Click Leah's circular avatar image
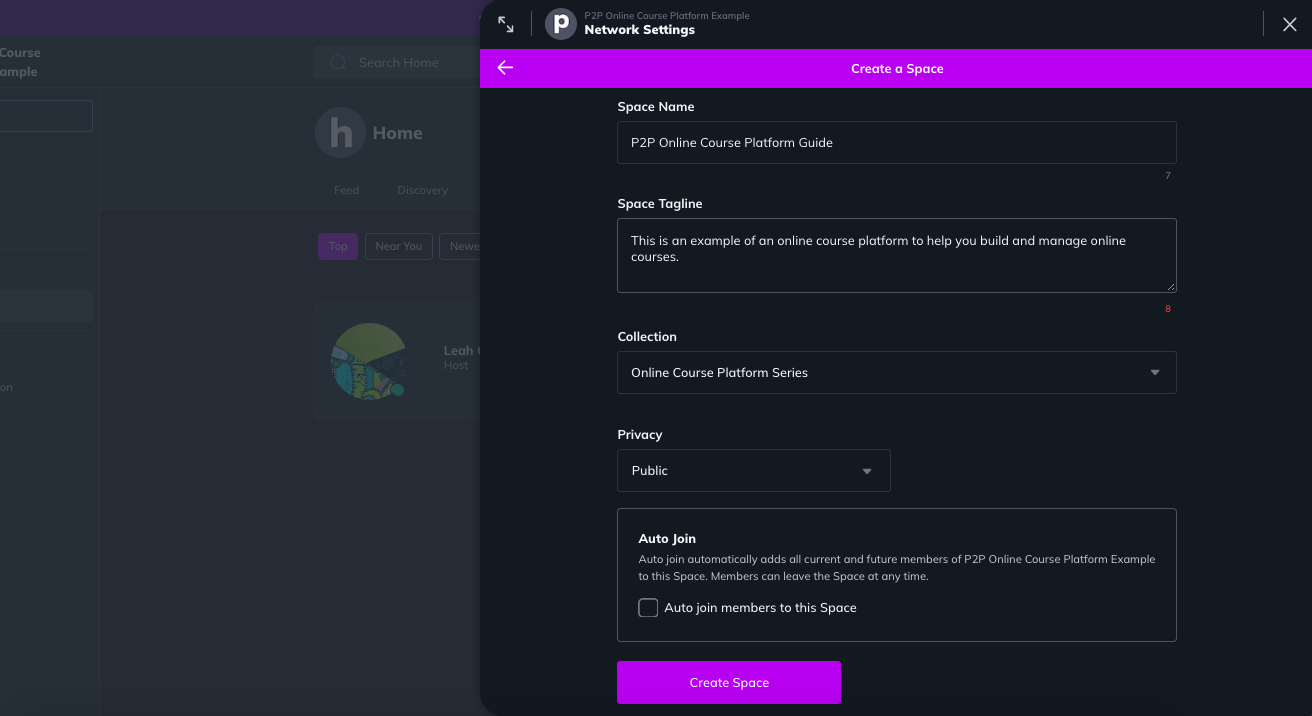 point(368,362)
